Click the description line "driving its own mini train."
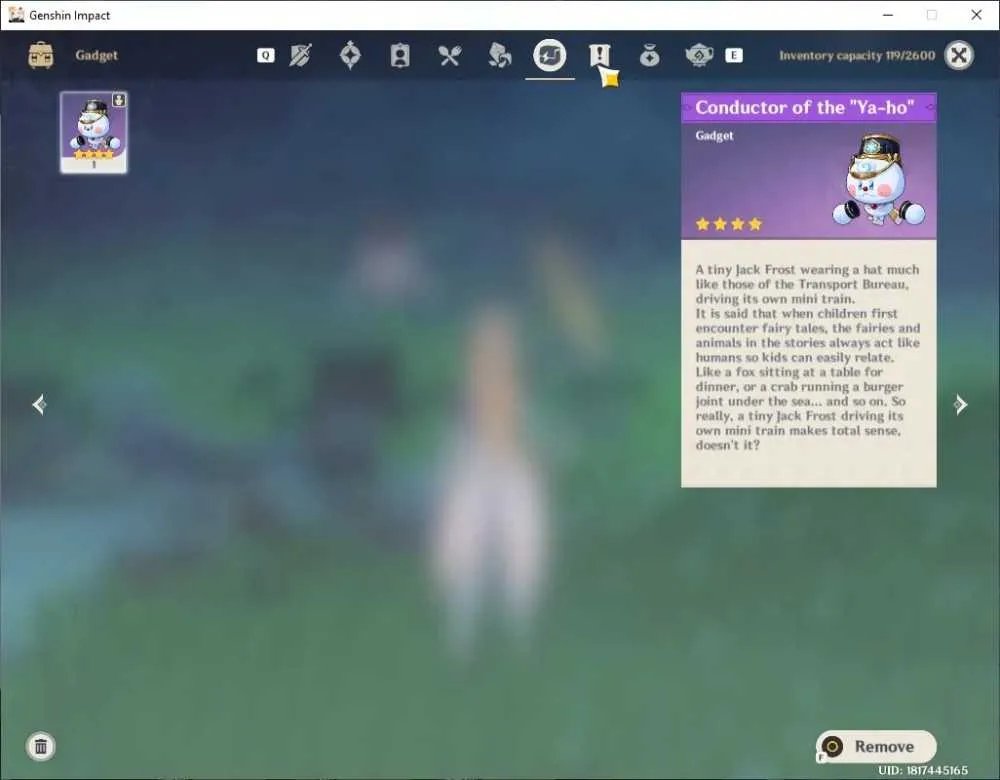This screenshot has width=1000, height=780. pos(775,298)
